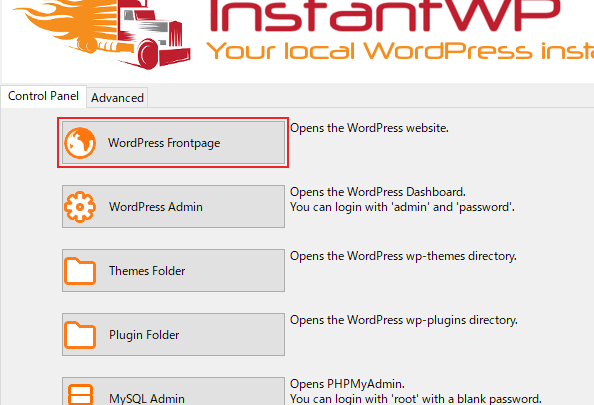Click the gear icon for WordPress Admin

pos(80,207)
